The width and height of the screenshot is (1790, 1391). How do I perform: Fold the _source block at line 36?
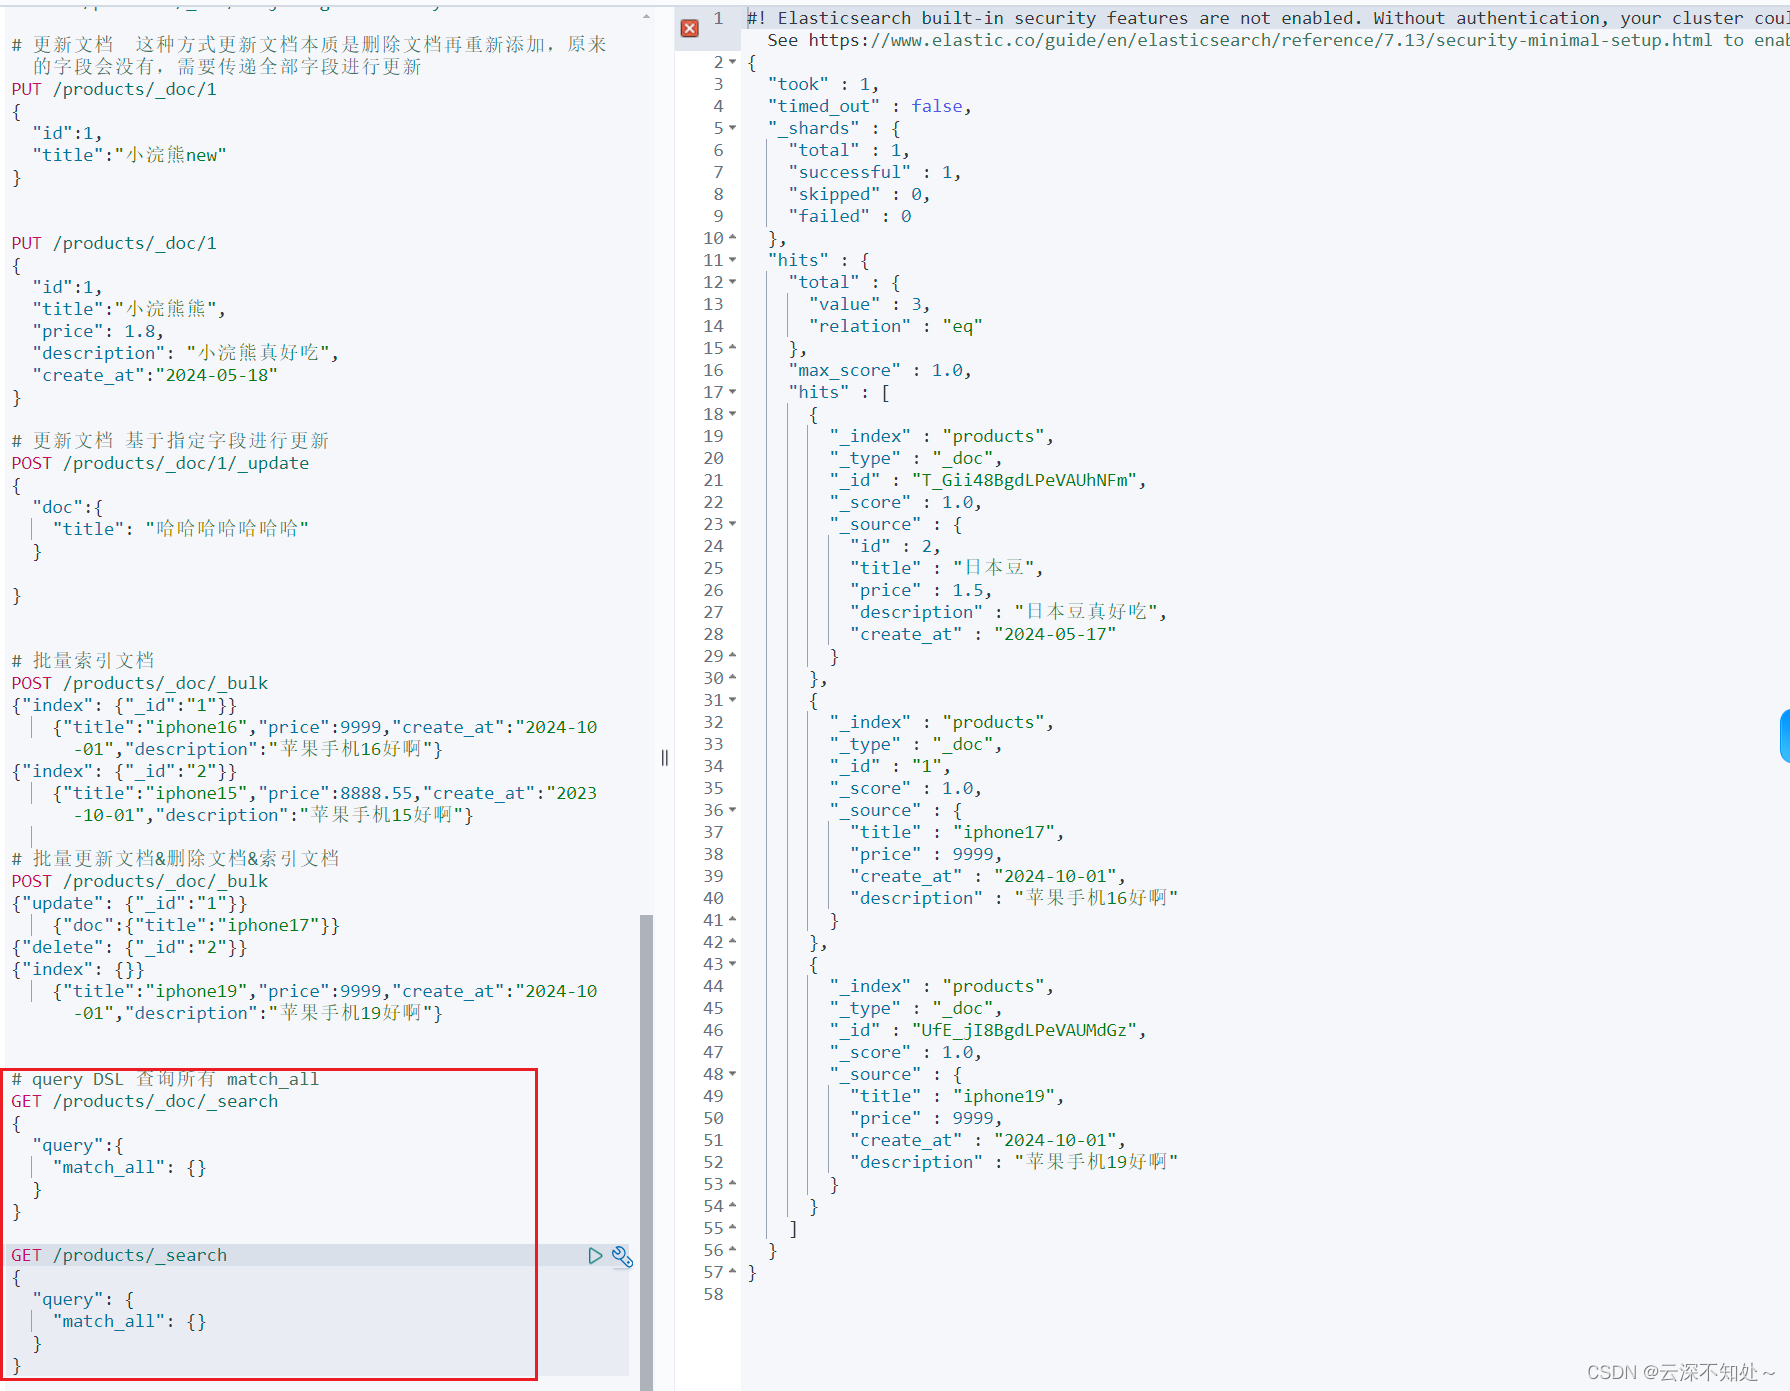point(733,810)
